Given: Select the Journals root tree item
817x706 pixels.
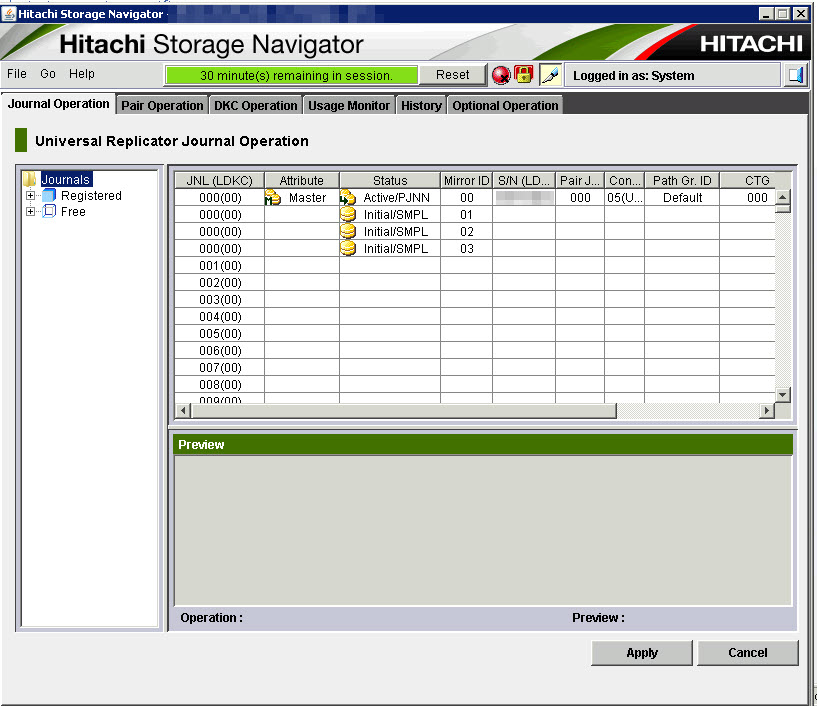Looking at the screenshot, I should (x=66, y=179).
